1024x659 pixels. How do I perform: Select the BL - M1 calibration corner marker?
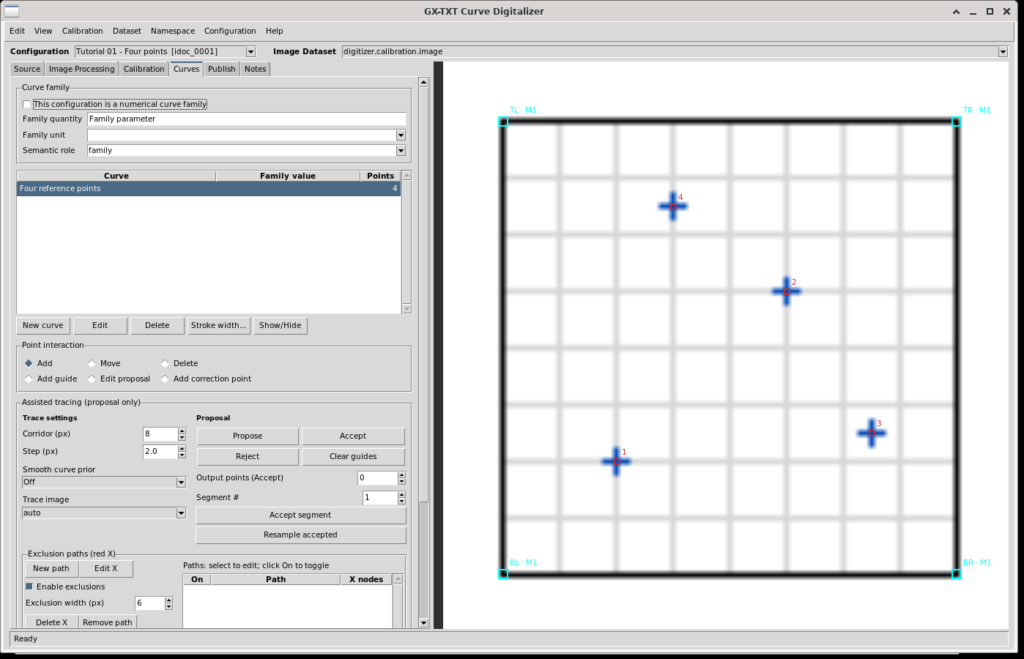point(503,574)
